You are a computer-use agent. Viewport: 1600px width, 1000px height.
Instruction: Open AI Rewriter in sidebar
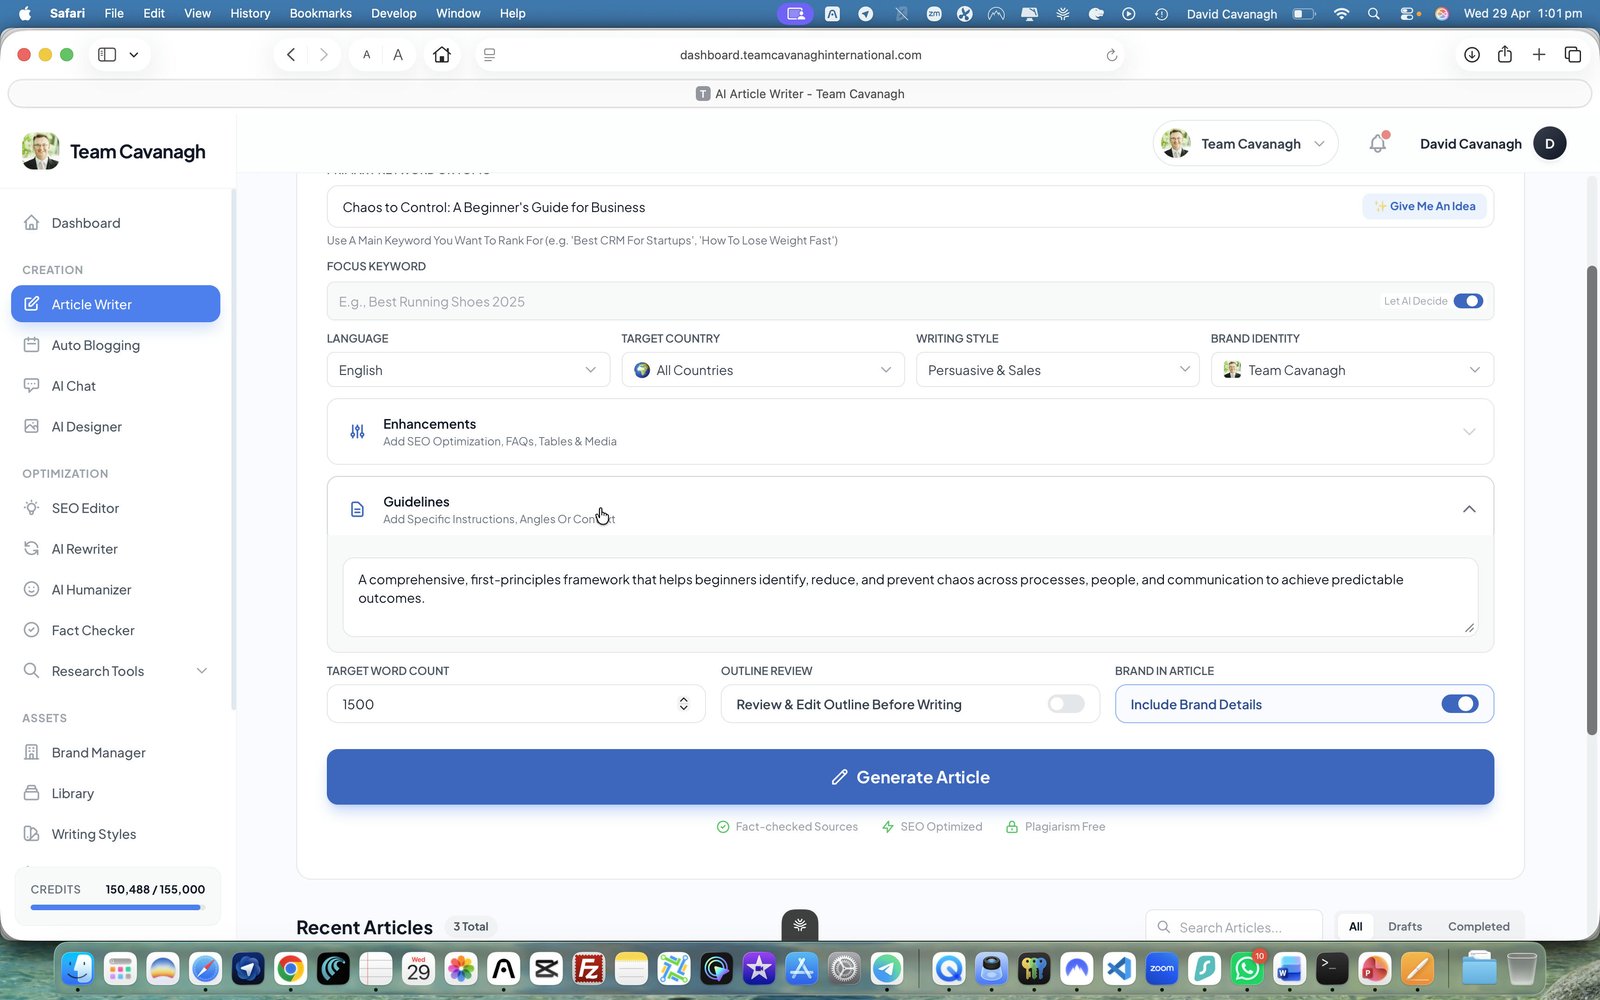(84, 549)
